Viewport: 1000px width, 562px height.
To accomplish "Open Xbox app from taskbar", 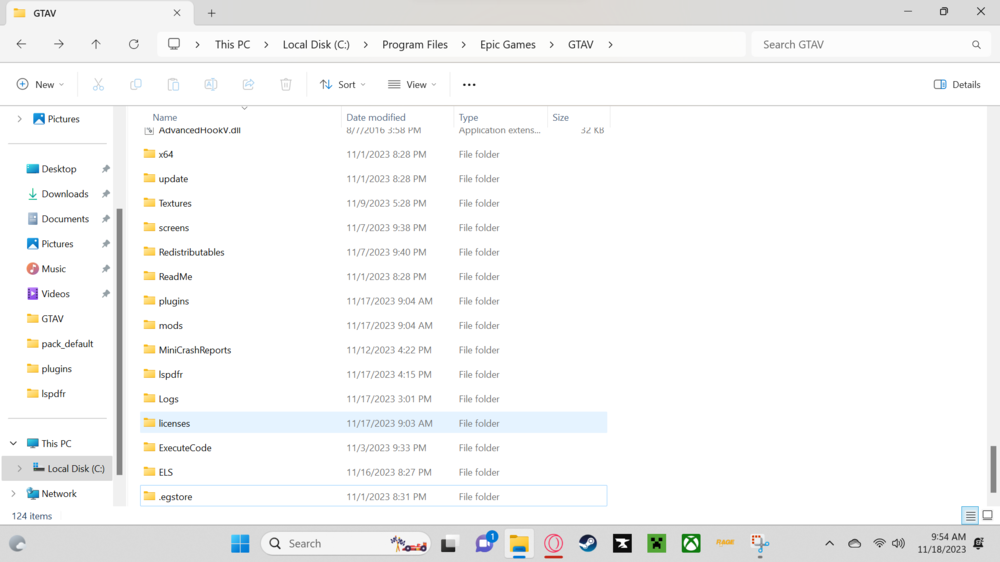I will tap(691, 544).
